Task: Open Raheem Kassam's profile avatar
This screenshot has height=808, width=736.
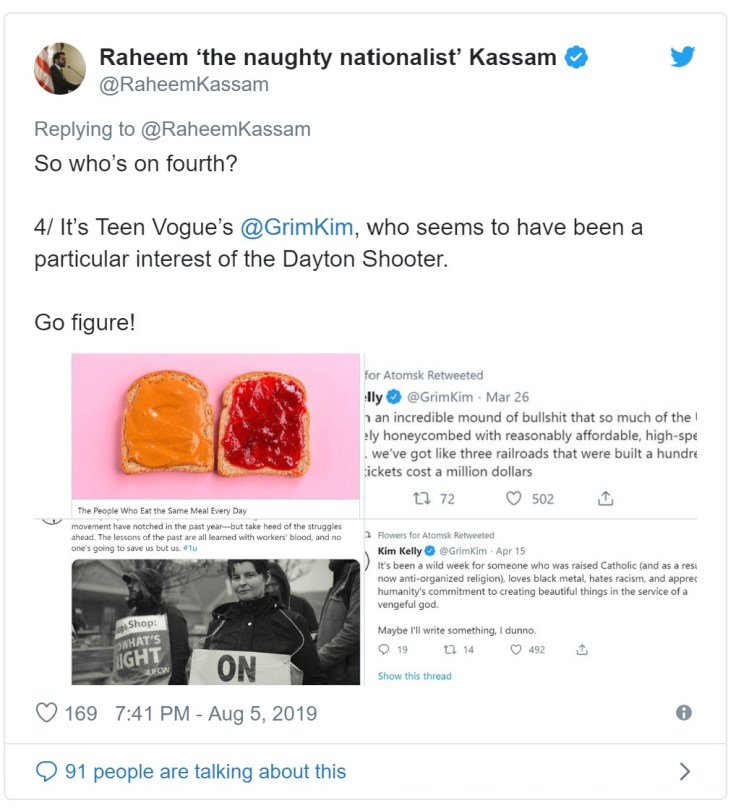Action: (60, 68)
